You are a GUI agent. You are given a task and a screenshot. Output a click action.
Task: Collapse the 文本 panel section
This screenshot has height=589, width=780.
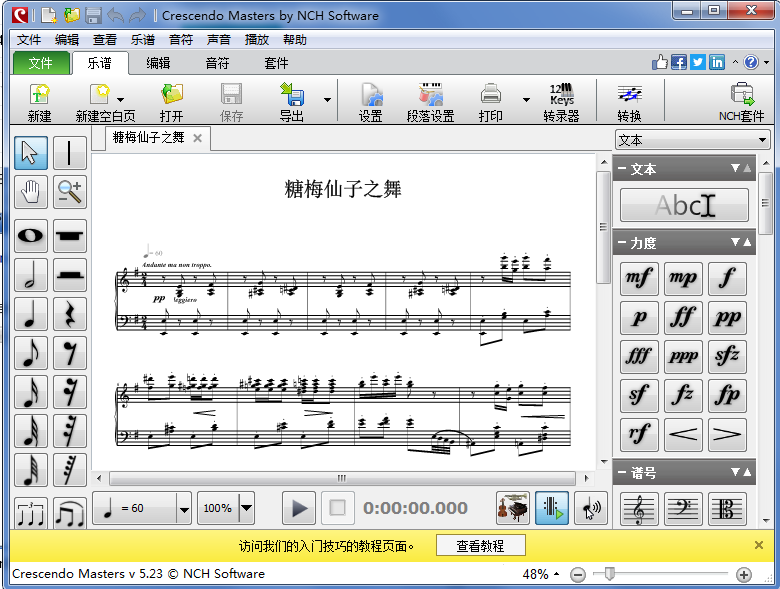pyautogui.click(x=622, y=169)
